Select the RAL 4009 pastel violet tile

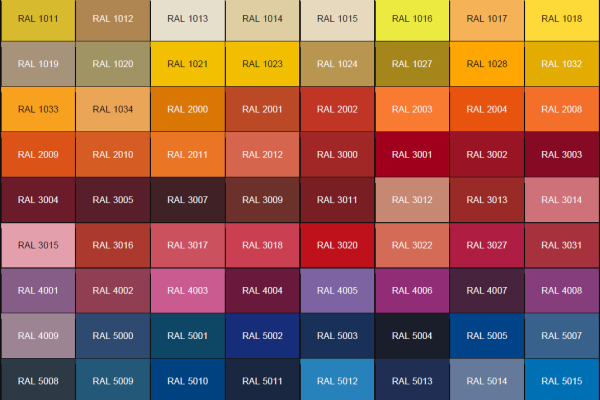(37, 336)
